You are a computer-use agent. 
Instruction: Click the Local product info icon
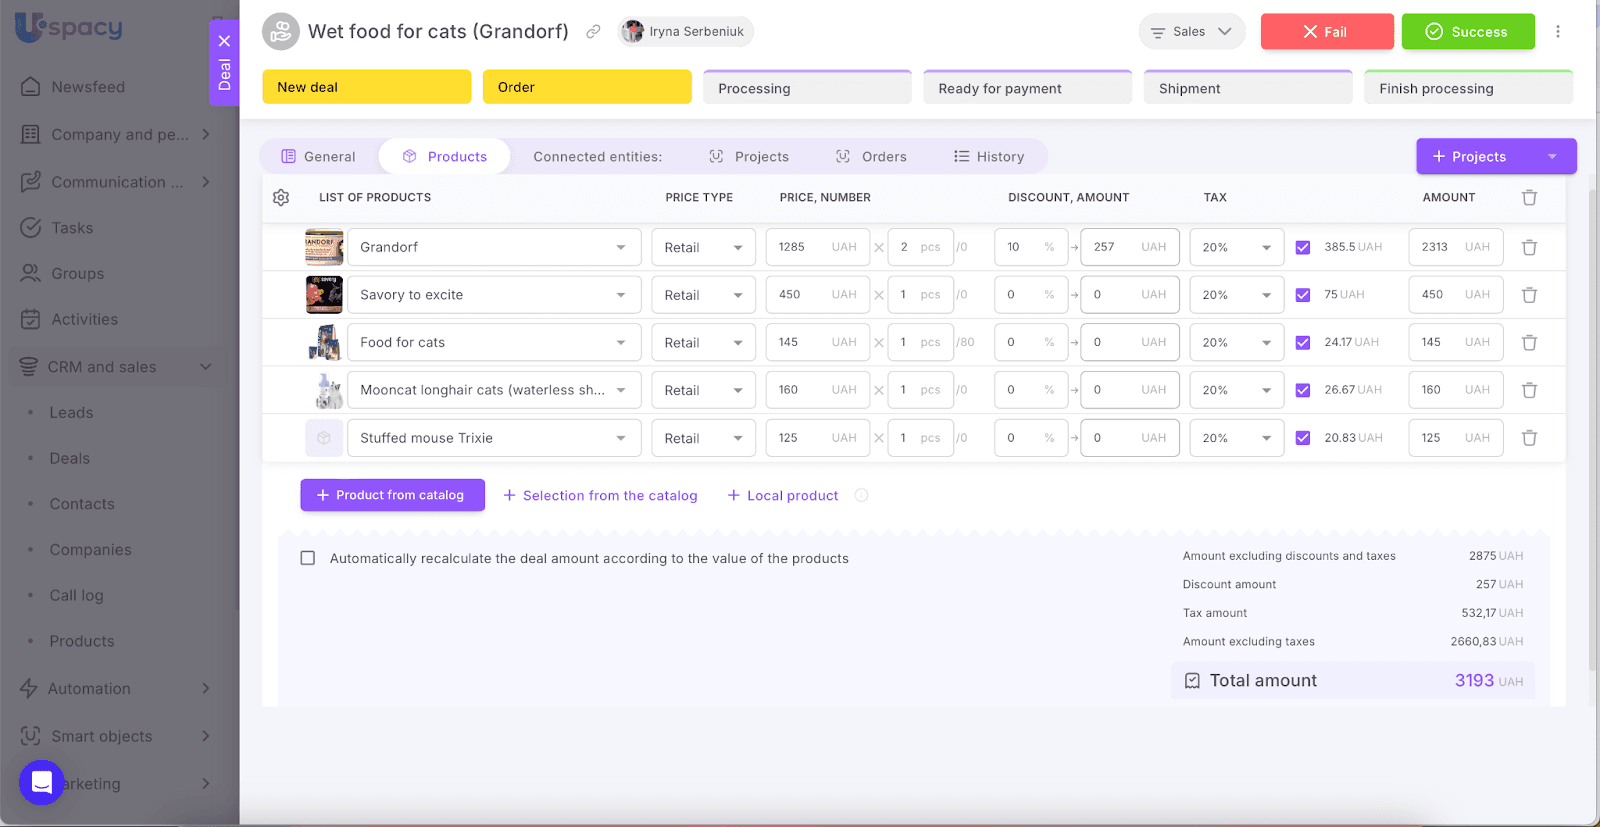pyautogui.click(x=861, y=495)
